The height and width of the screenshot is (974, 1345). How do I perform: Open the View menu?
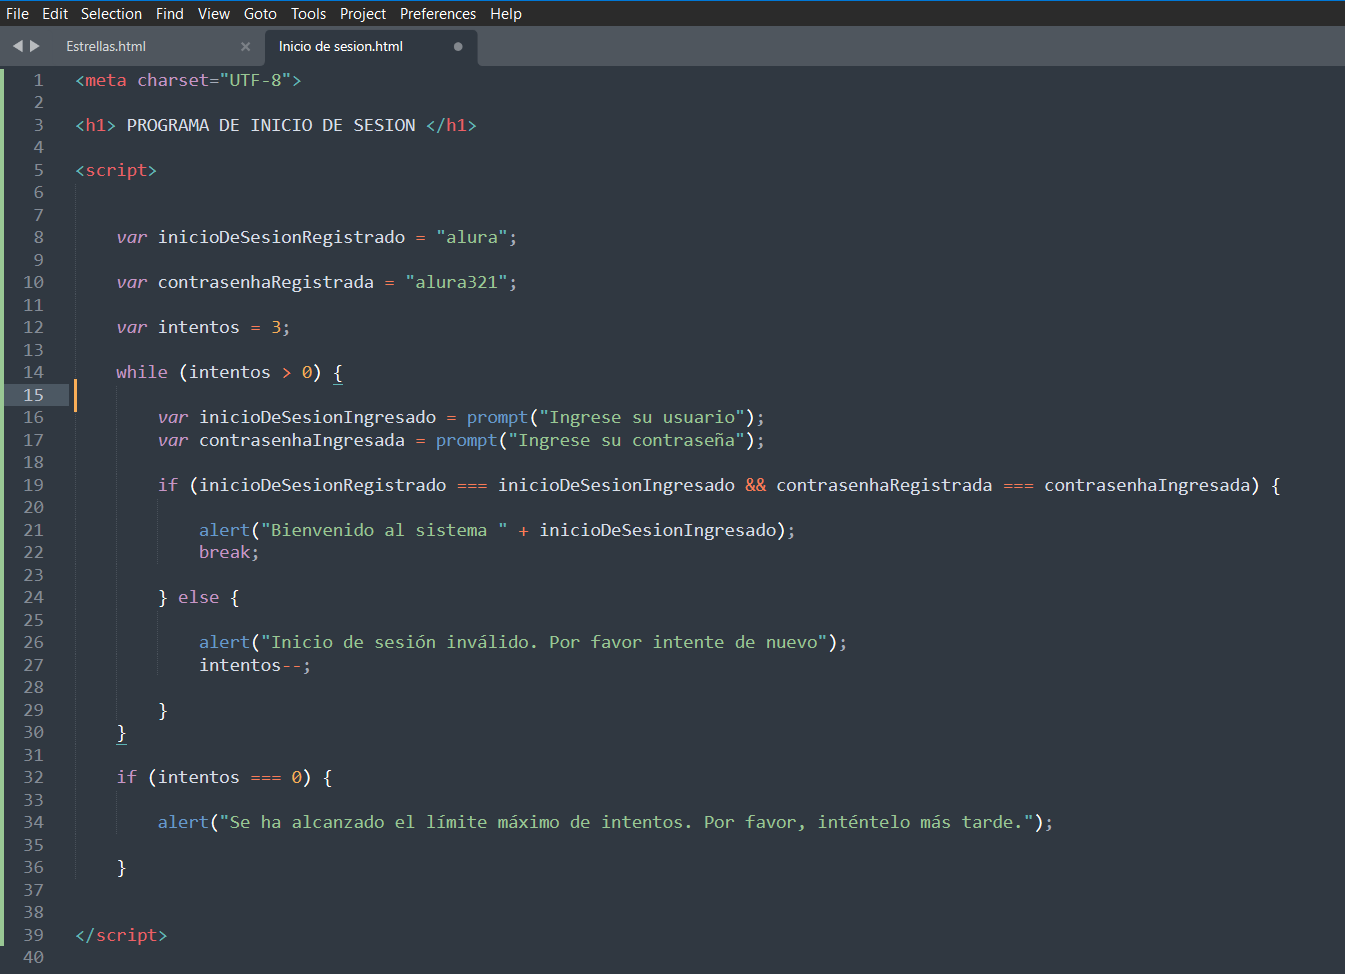coord(214,14)
